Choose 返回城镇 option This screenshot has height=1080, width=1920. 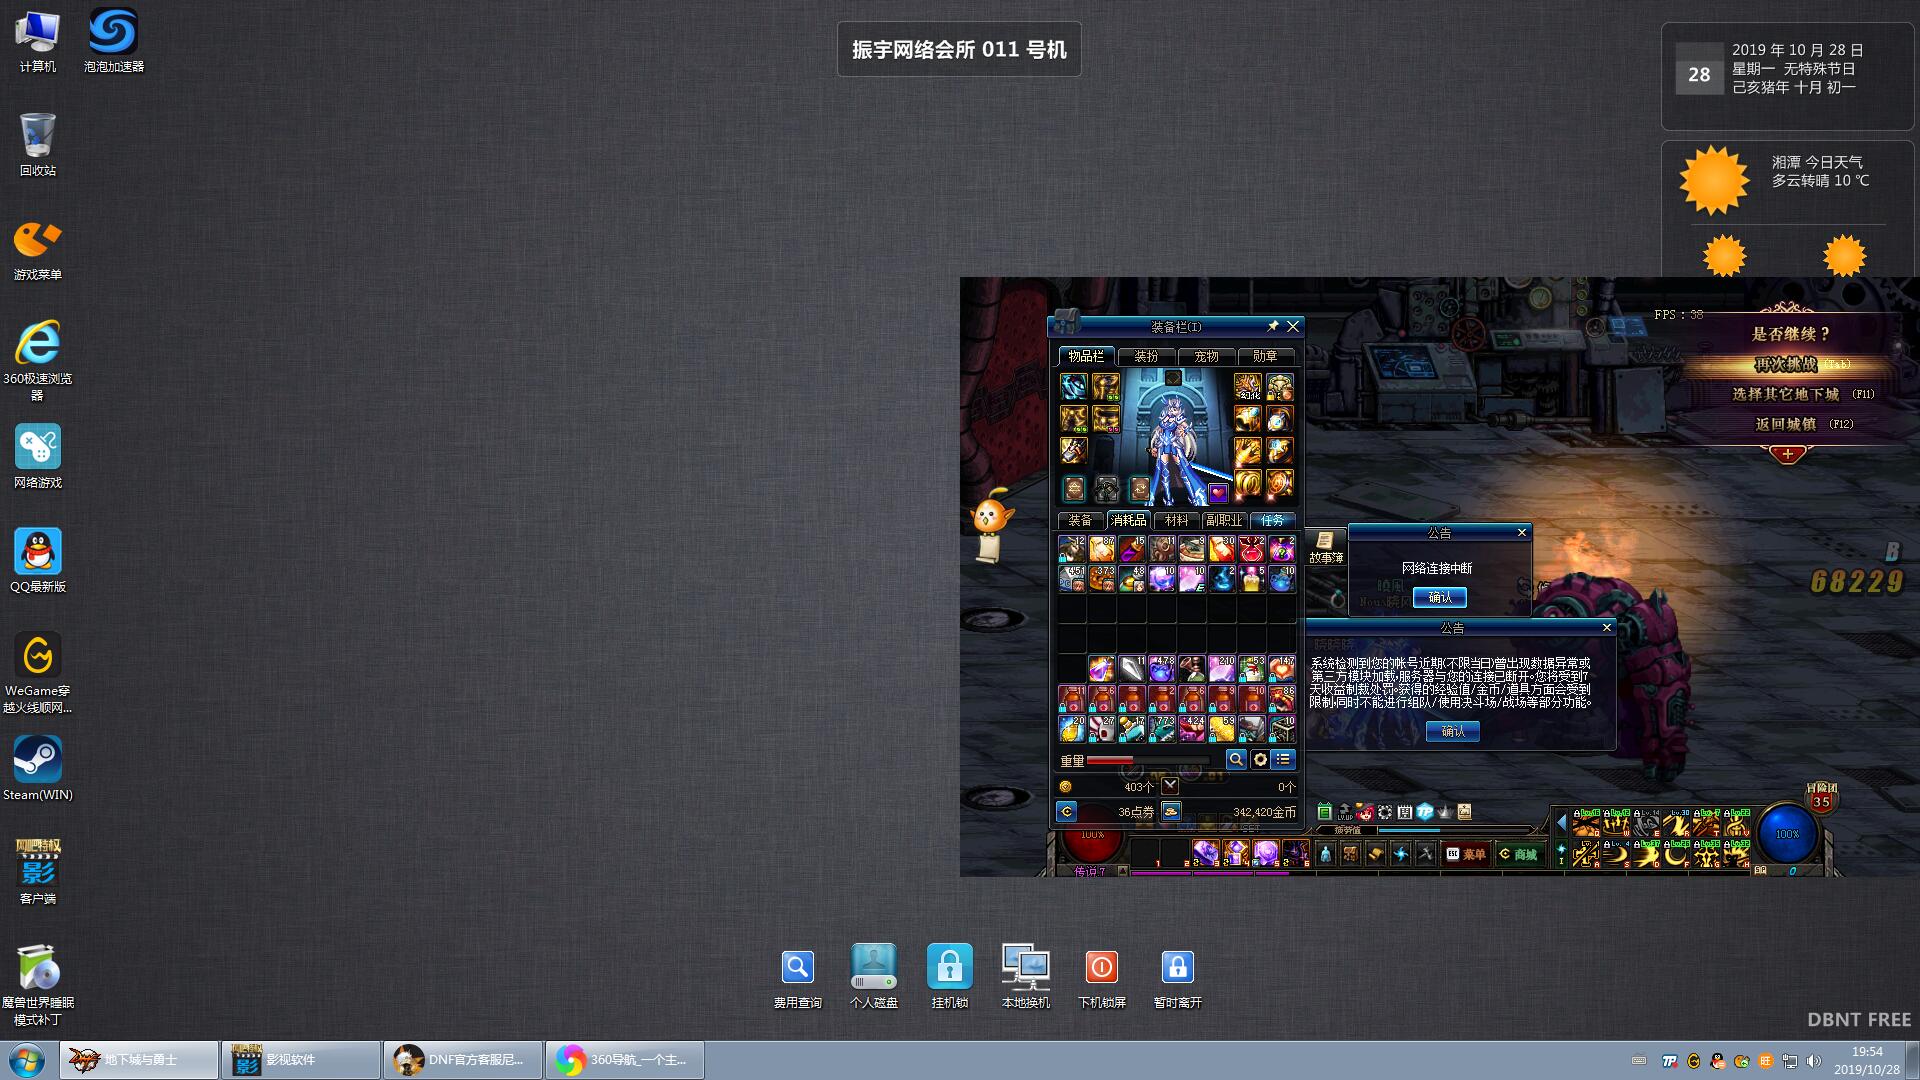pyautogui.click(x=1787, y=424)
